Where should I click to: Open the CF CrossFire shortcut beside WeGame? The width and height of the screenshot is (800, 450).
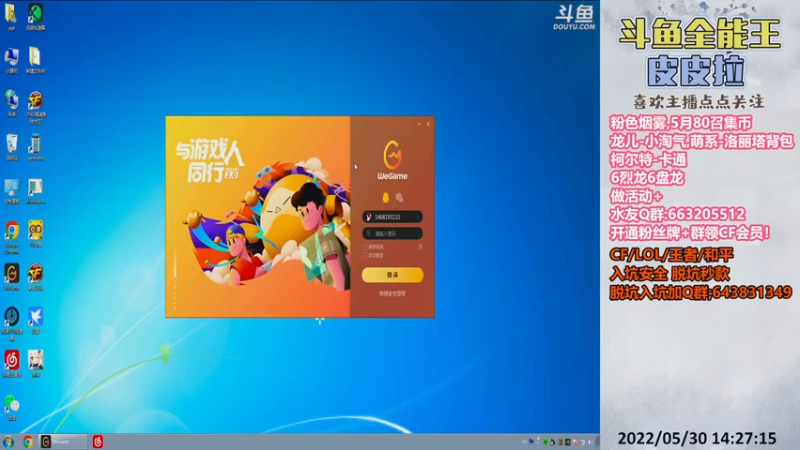[35, 277]
